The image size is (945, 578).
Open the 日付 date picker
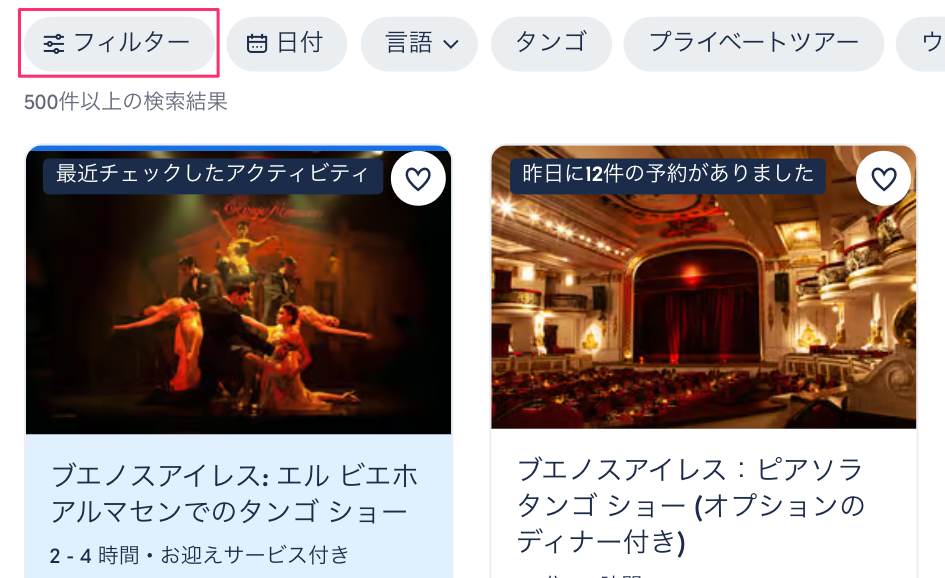286,43
